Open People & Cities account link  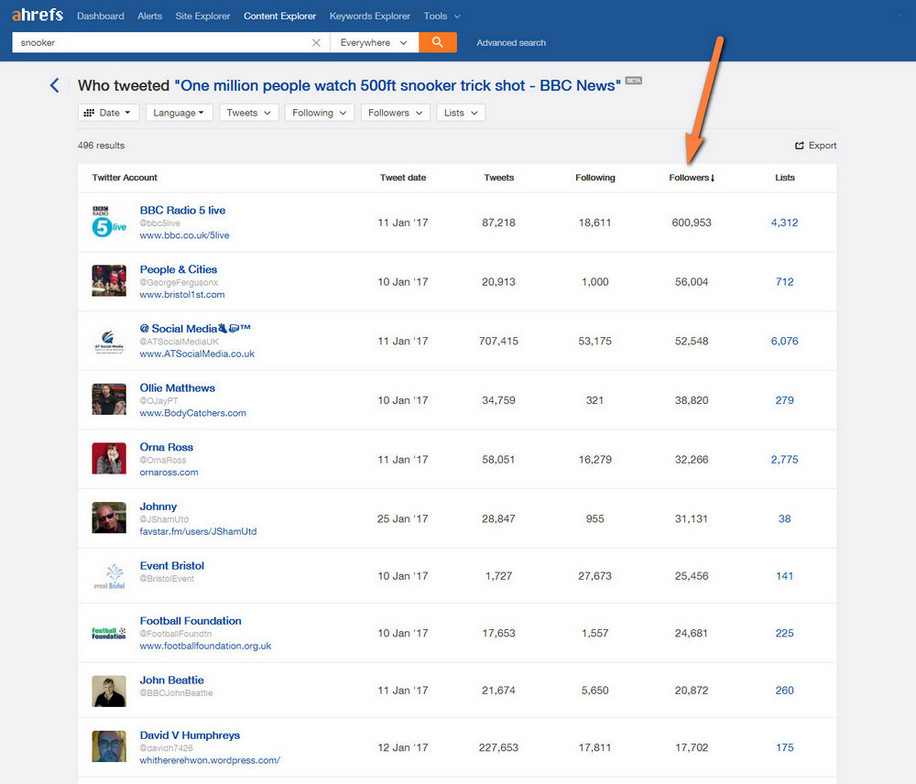pos(178,269)
